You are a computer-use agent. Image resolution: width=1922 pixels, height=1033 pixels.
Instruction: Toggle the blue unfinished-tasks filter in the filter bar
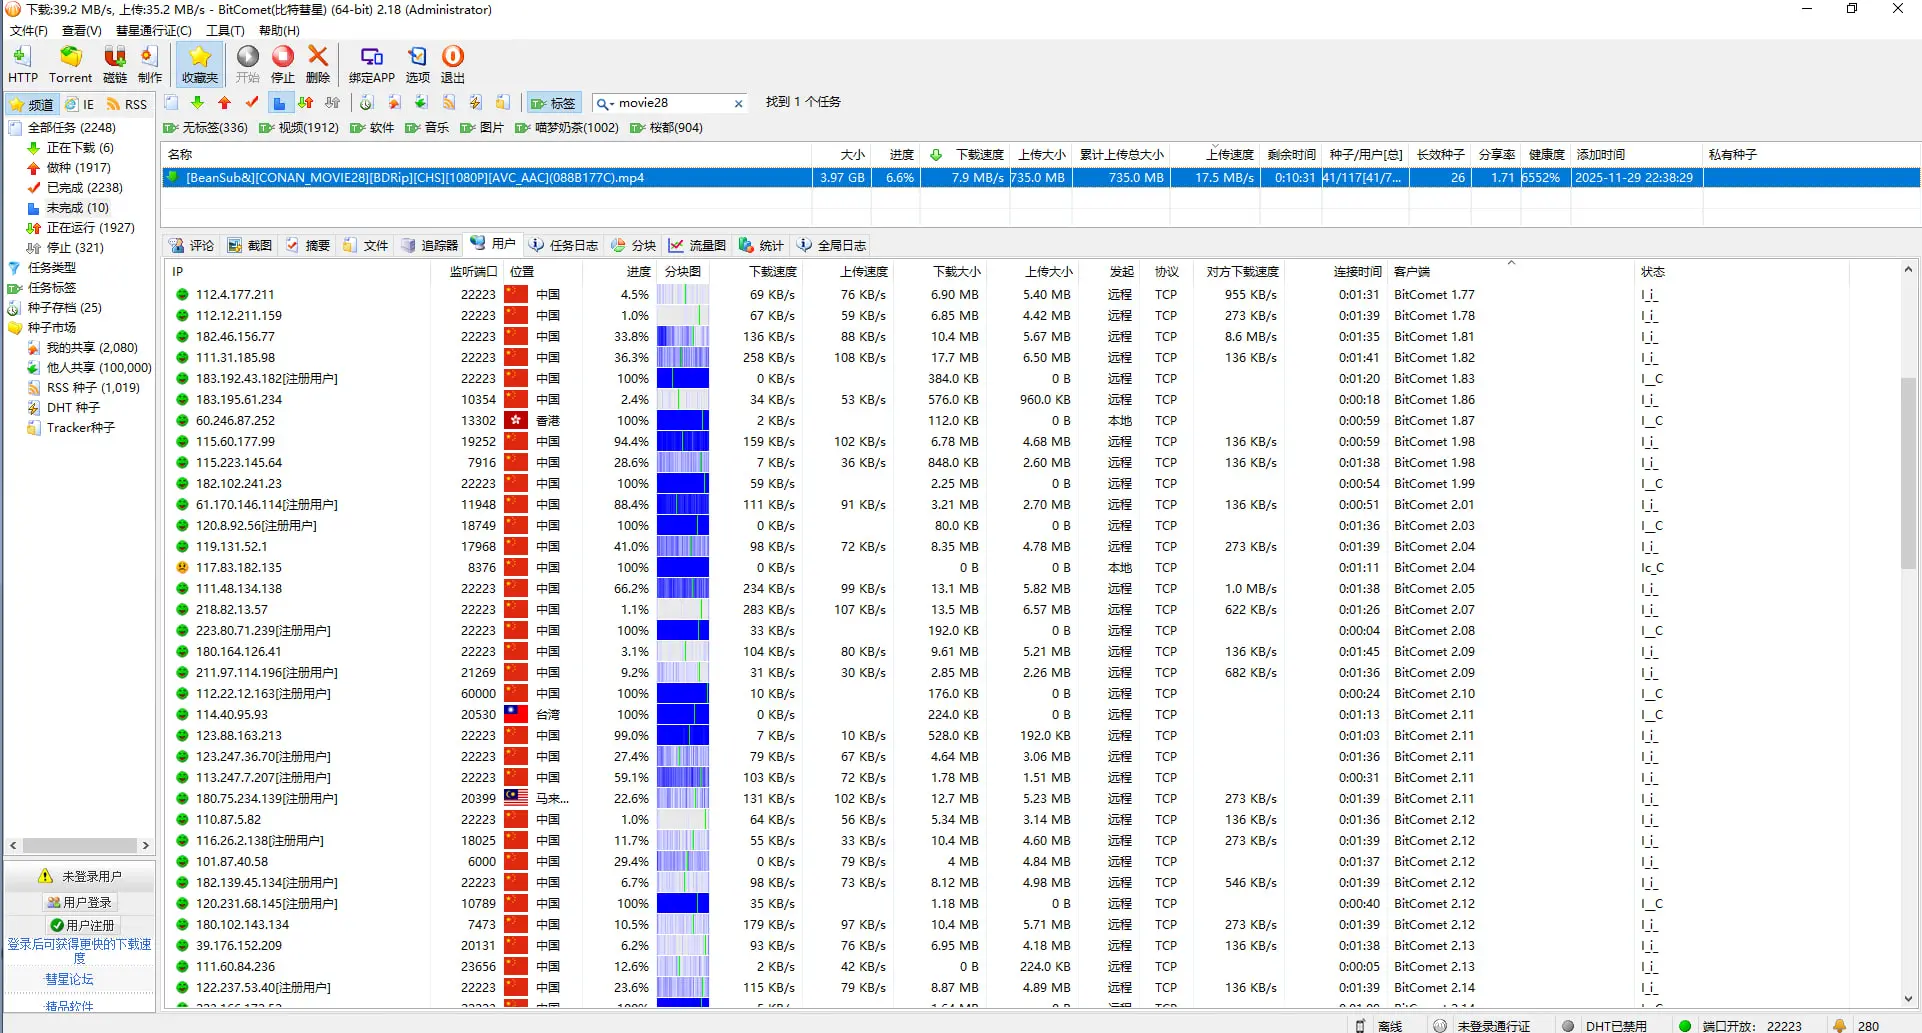pyautogui.click(x=279, y=103)
